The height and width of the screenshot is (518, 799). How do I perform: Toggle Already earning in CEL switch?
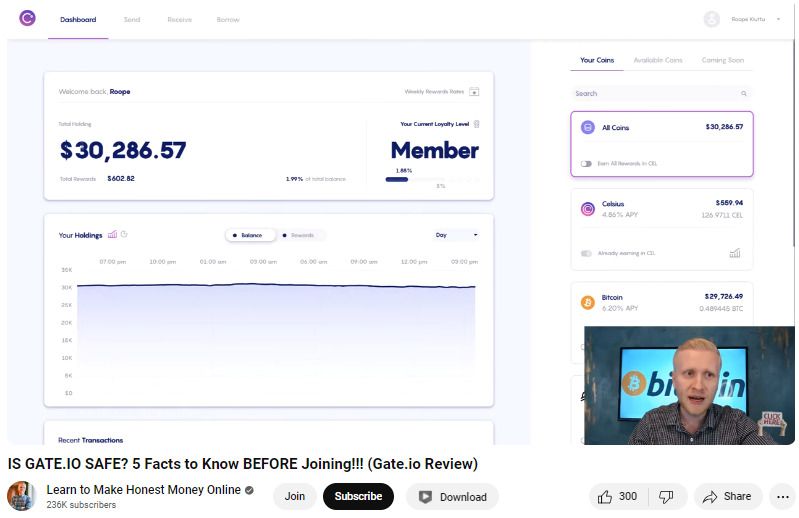[586, 253]
